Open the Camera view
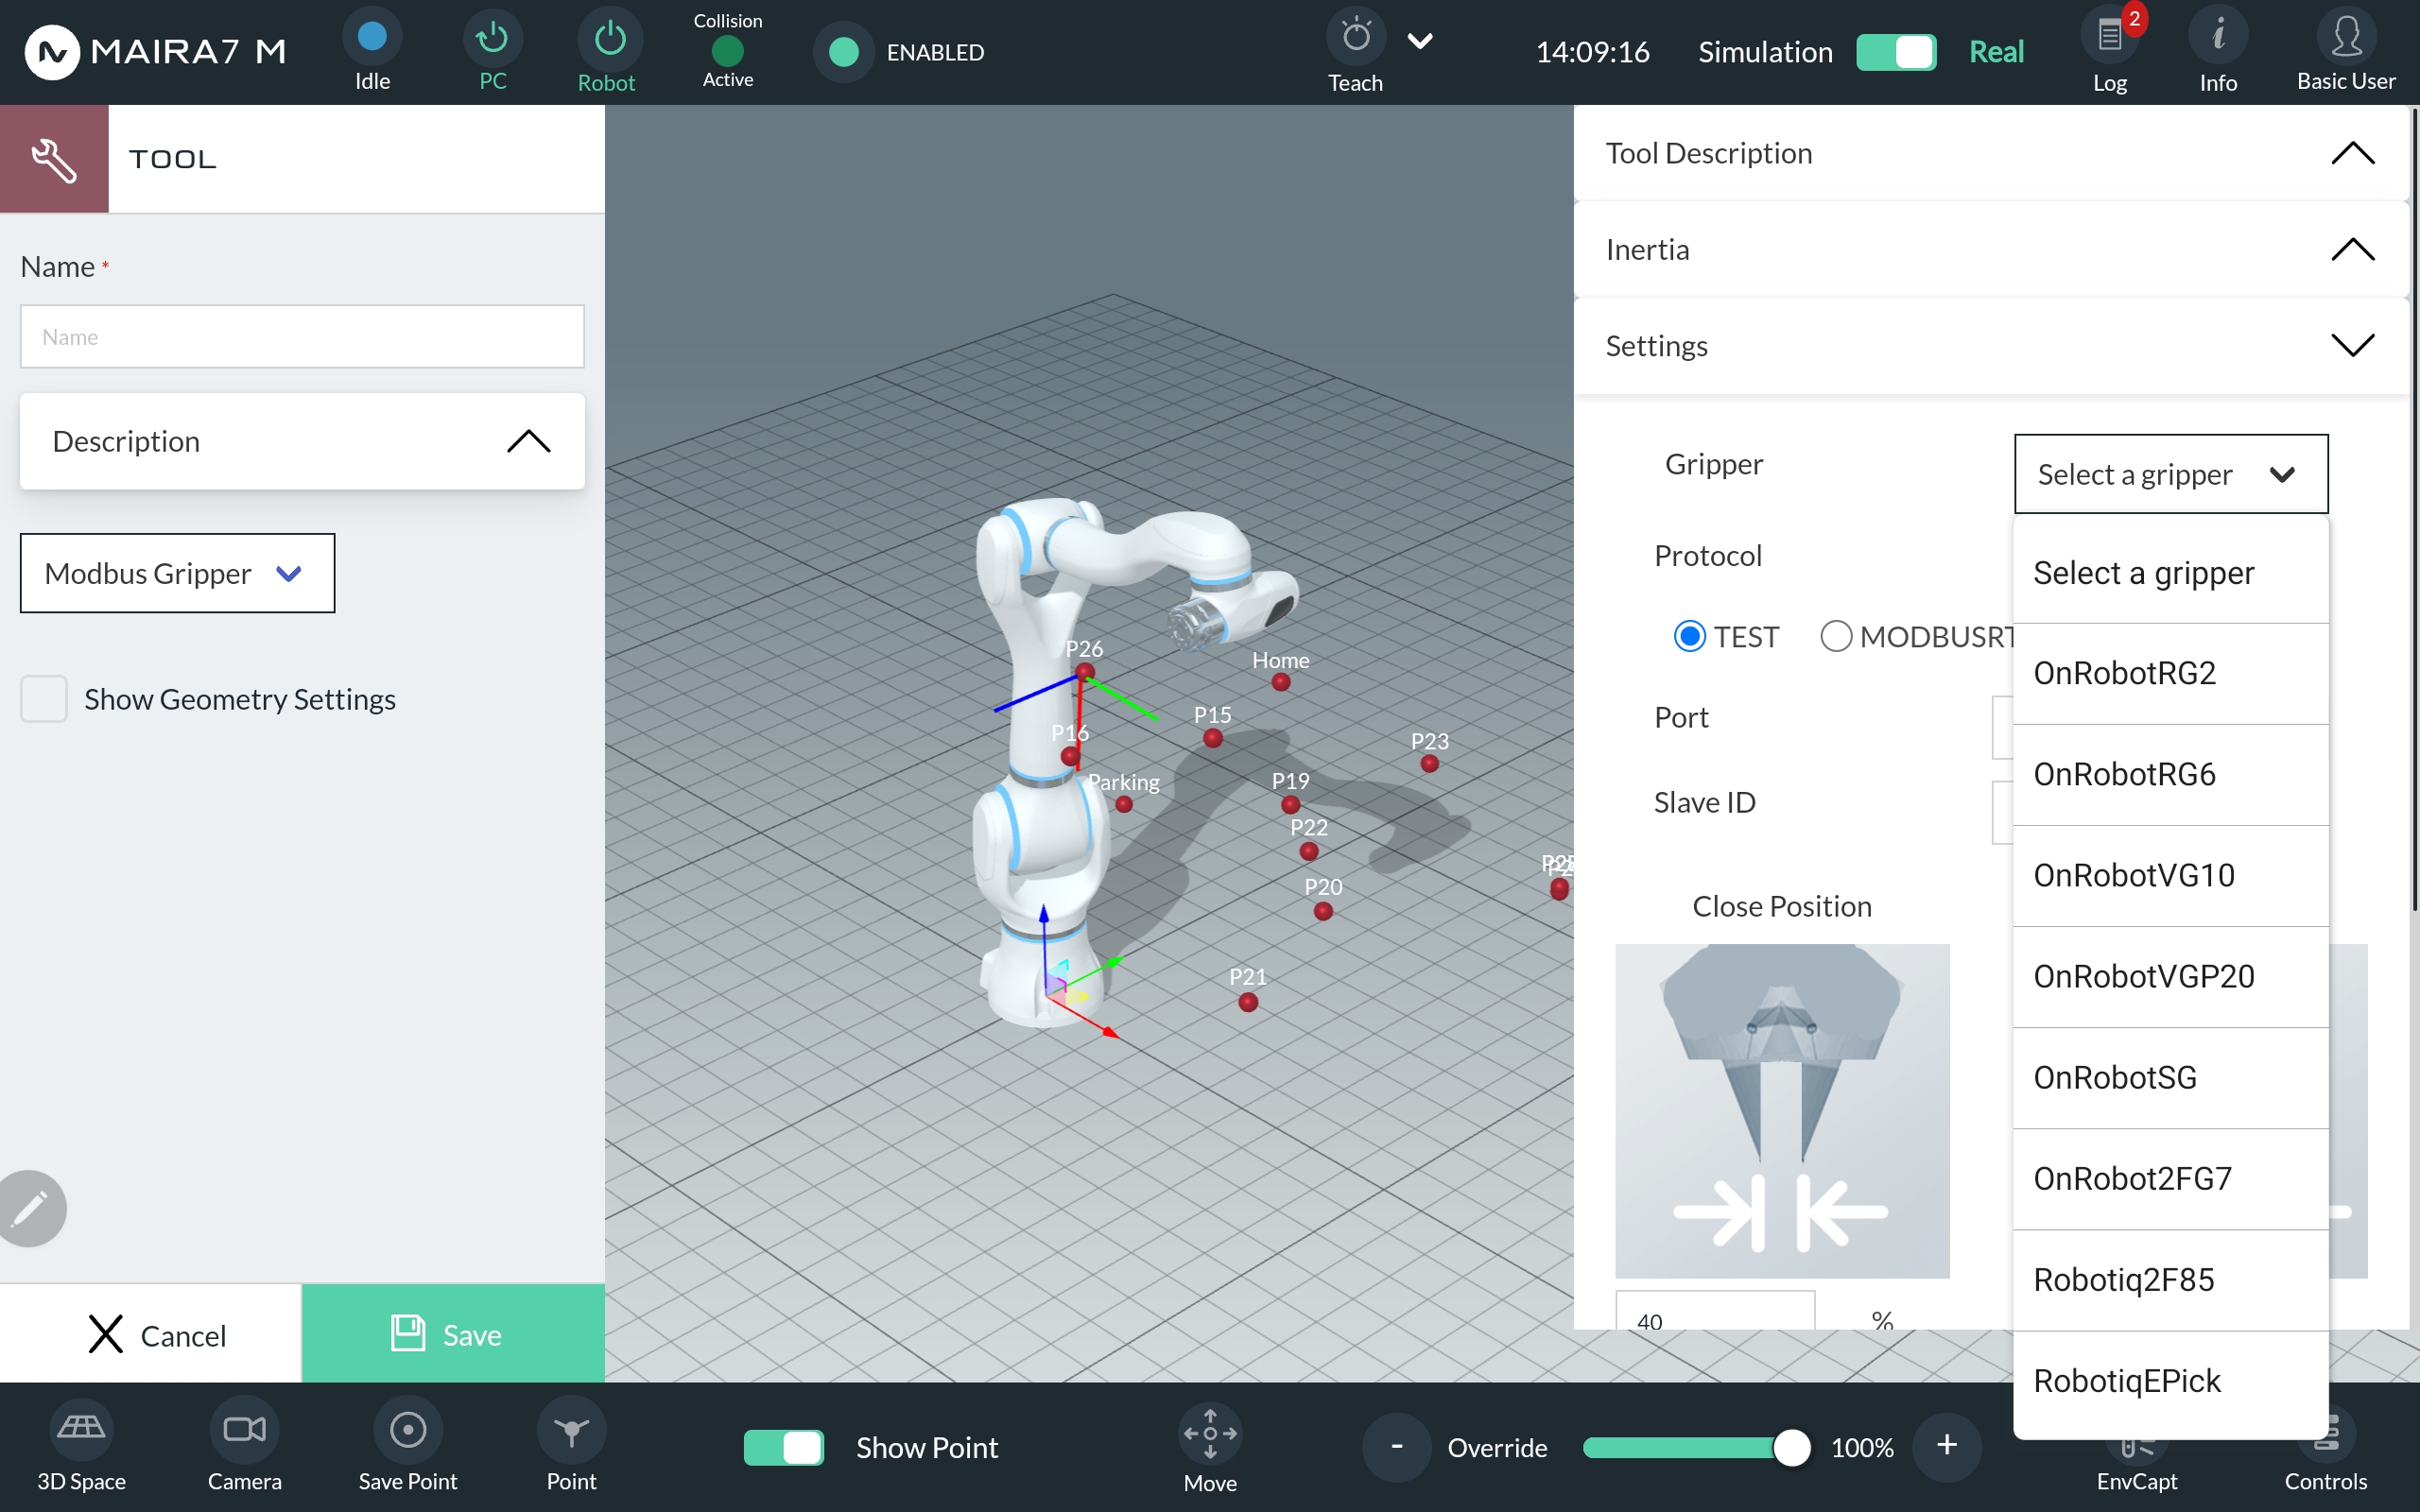The width and height of the screenshot is (2420, 1512). (244, 1428)
